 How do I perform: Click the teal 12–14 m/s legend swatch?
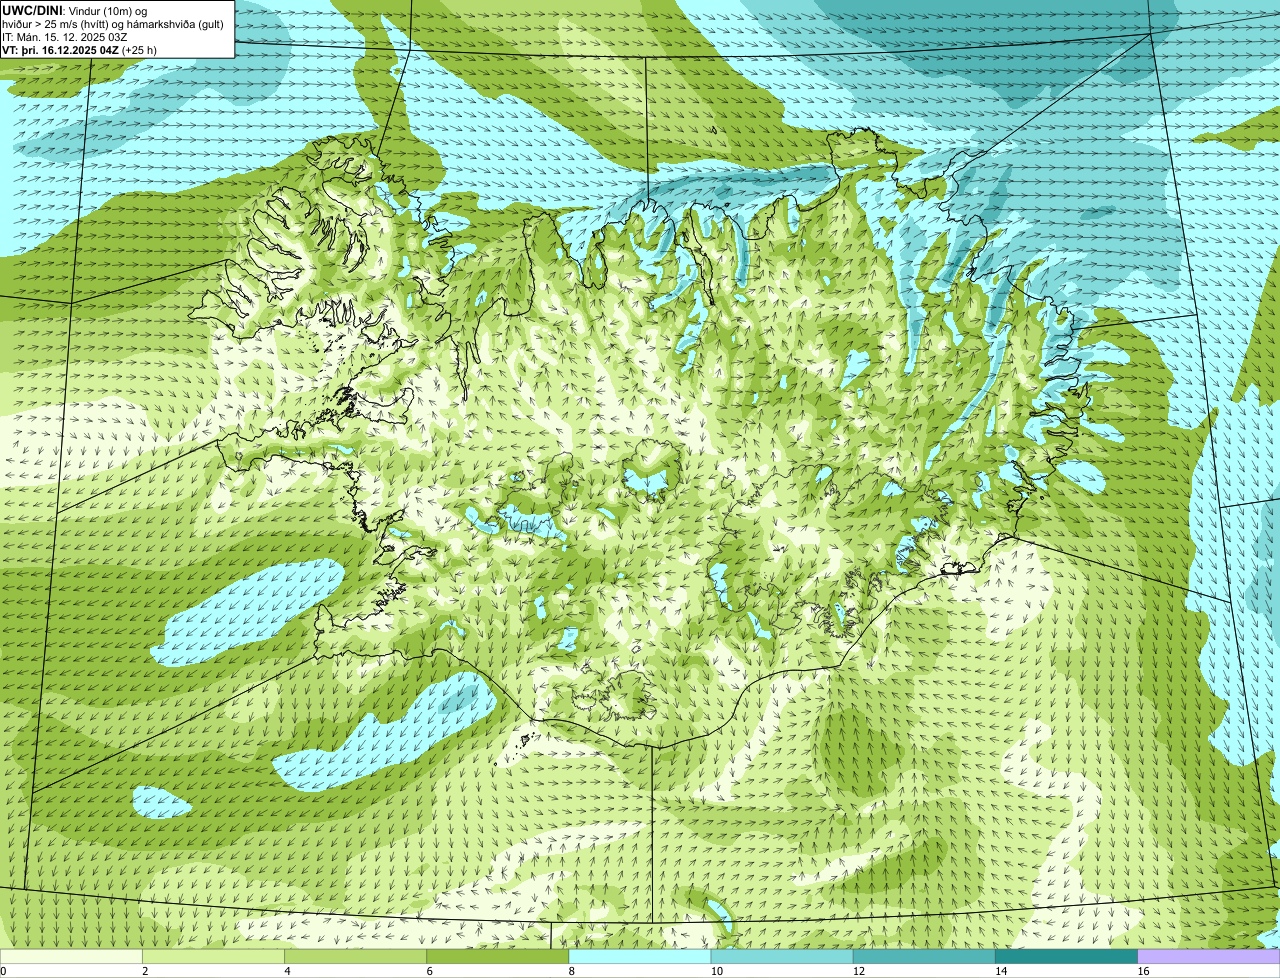pos(924,956)
